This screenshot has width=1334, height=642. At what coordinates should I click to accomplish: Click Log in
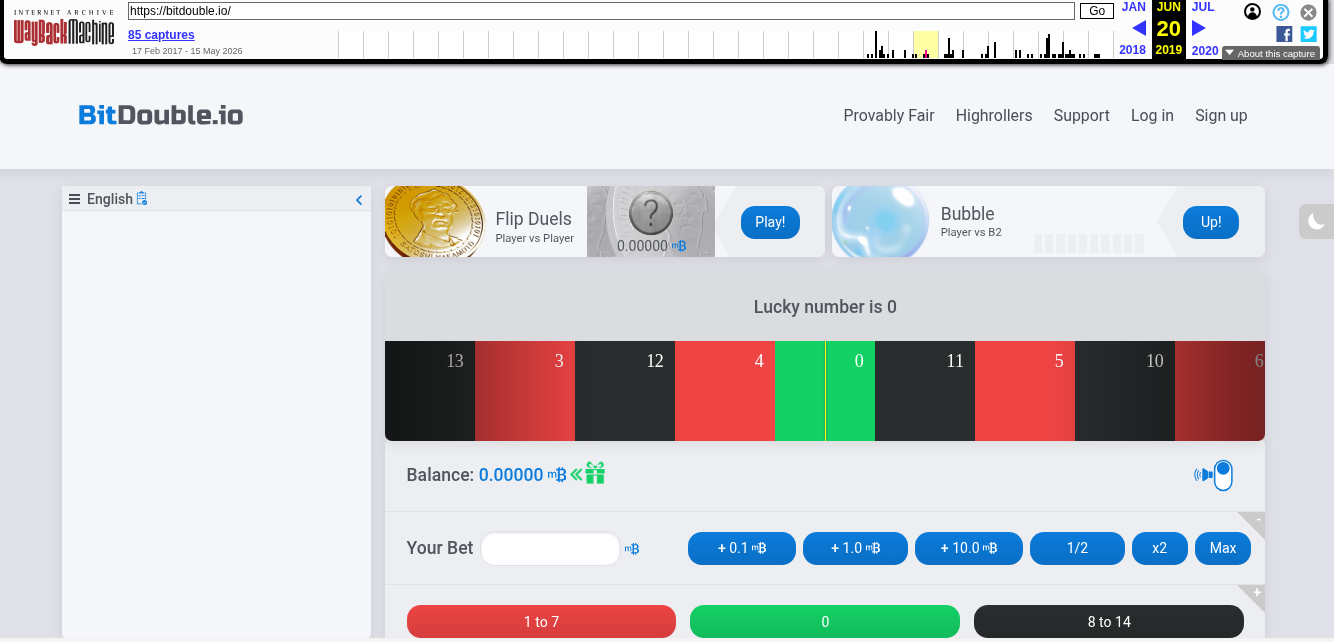tap(1152, 115)
